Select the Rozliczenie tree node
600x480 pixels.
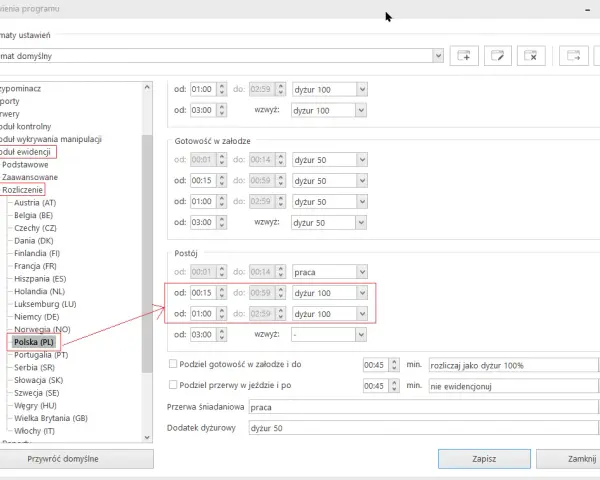pyautogui.click(x=22, y=190)
